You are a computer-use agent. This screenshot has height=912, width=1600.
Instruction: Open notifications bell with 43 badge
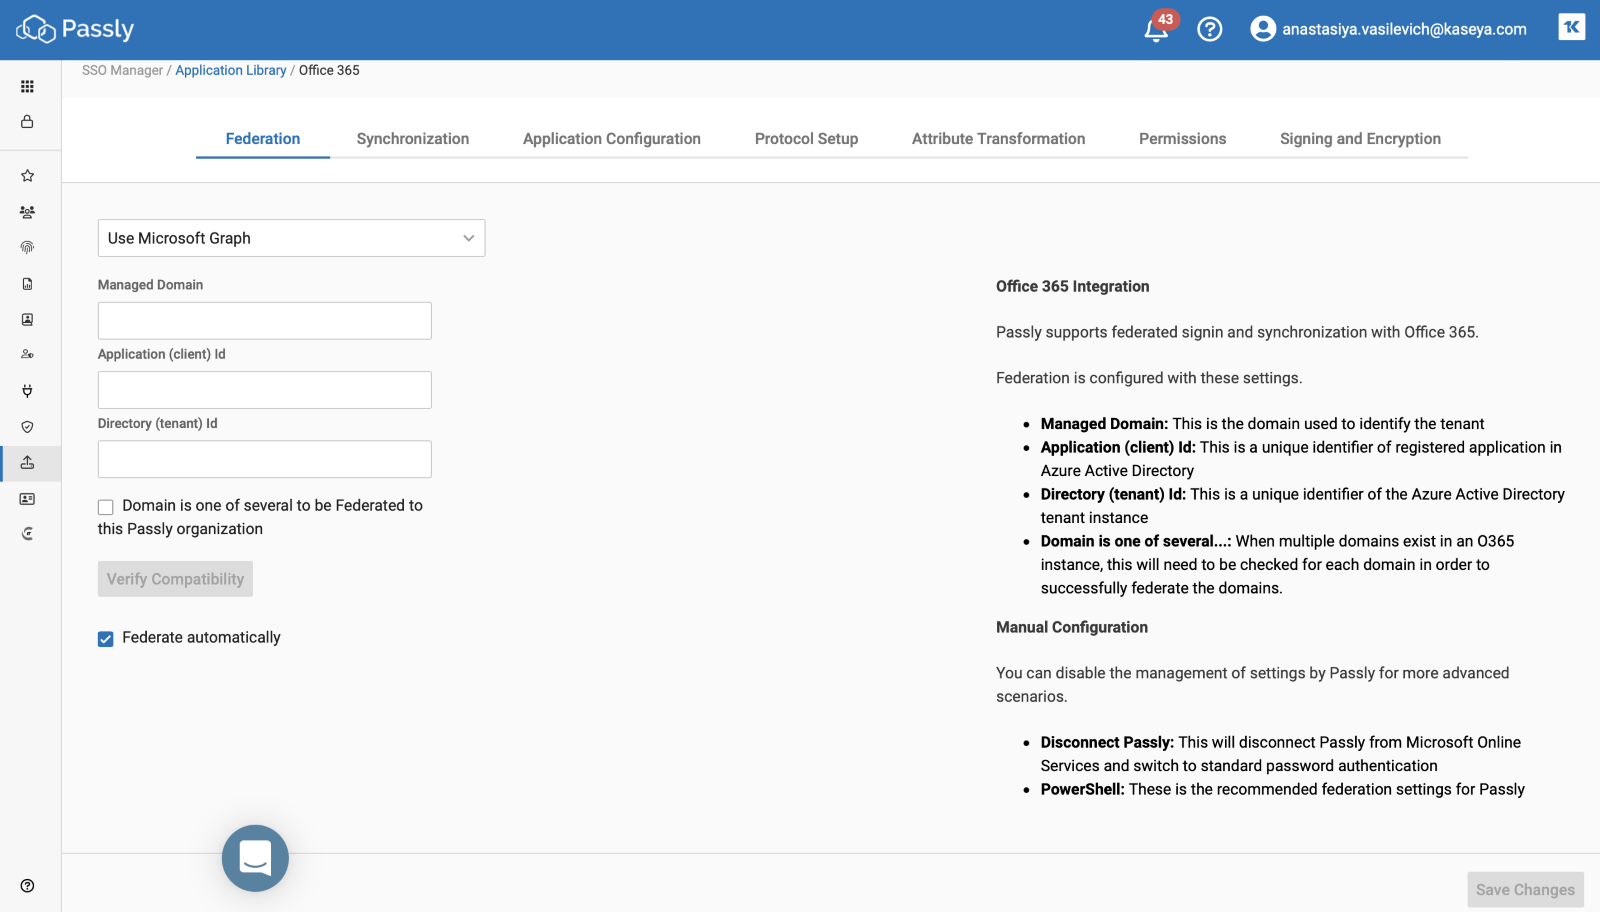tap(1157, 29)
